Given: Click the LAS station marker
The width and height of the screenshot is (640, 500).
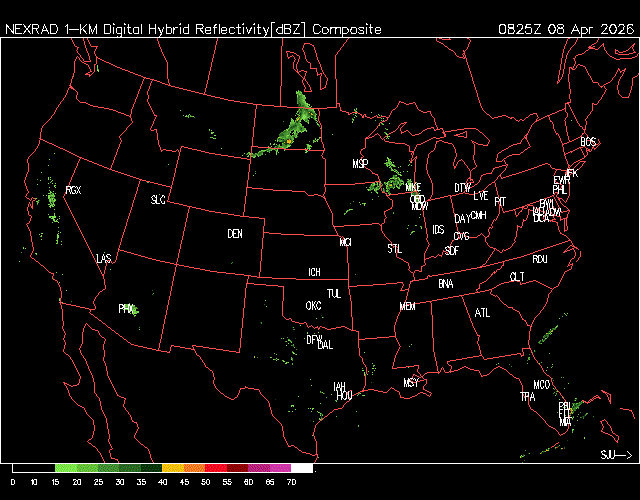Looking at the screenshot, I should click(x=104, y=259).
